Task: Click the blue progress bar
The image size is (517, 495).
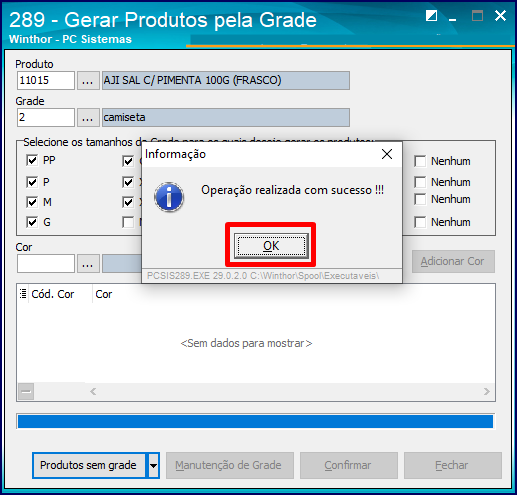Action: (255, 421)
